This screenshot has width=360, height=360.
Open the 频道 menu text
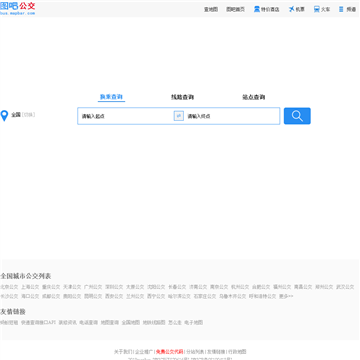tap(351, 9)
